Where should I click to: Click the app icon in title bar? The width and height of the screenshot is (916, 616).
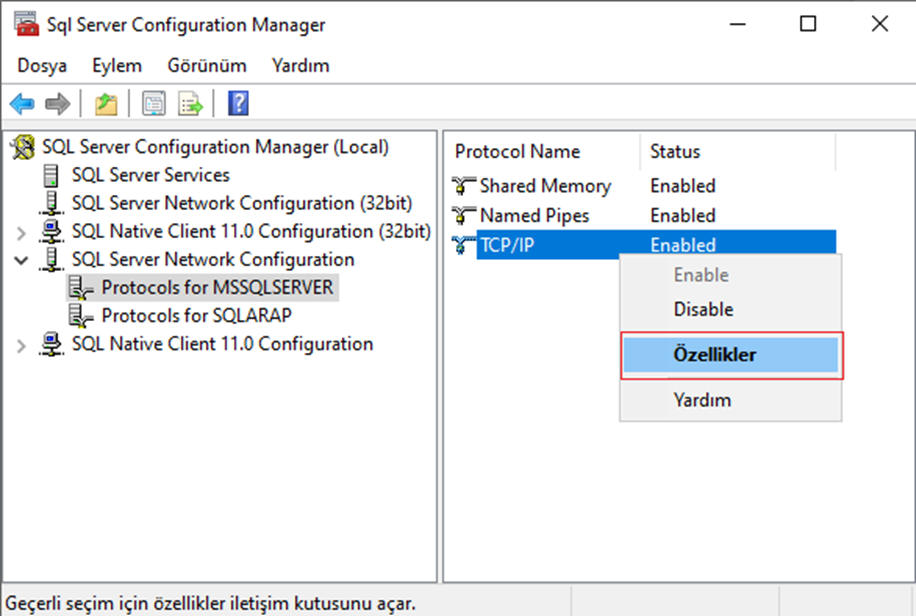coord(26,24)
